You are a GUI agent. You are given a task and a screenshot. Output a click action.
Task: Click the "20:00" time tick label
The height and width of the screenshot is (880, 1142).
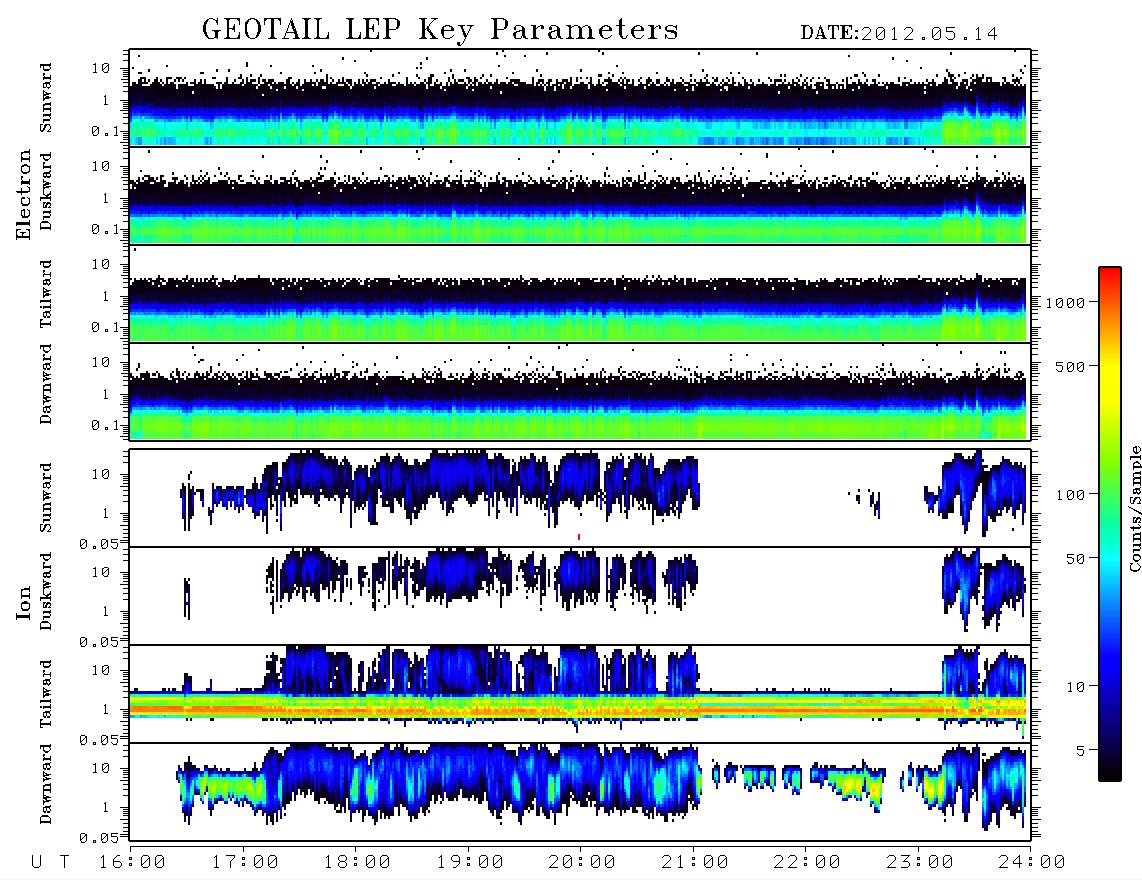pos(582,863)
